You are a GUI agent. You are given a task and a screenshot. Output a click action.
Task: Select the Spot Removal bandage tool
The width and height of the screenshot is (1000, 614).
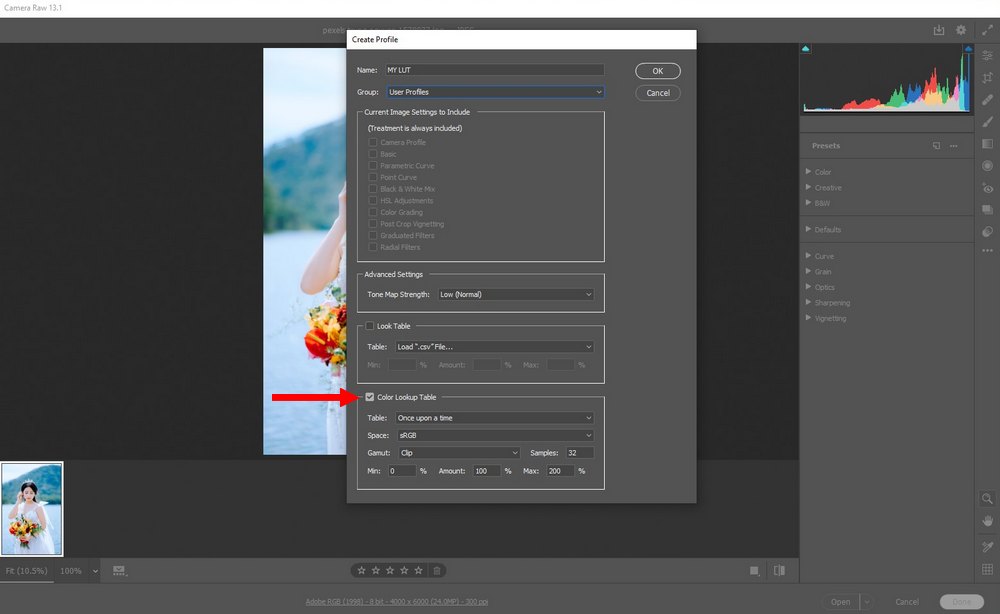pyautogui.click(x=987, y=99)
